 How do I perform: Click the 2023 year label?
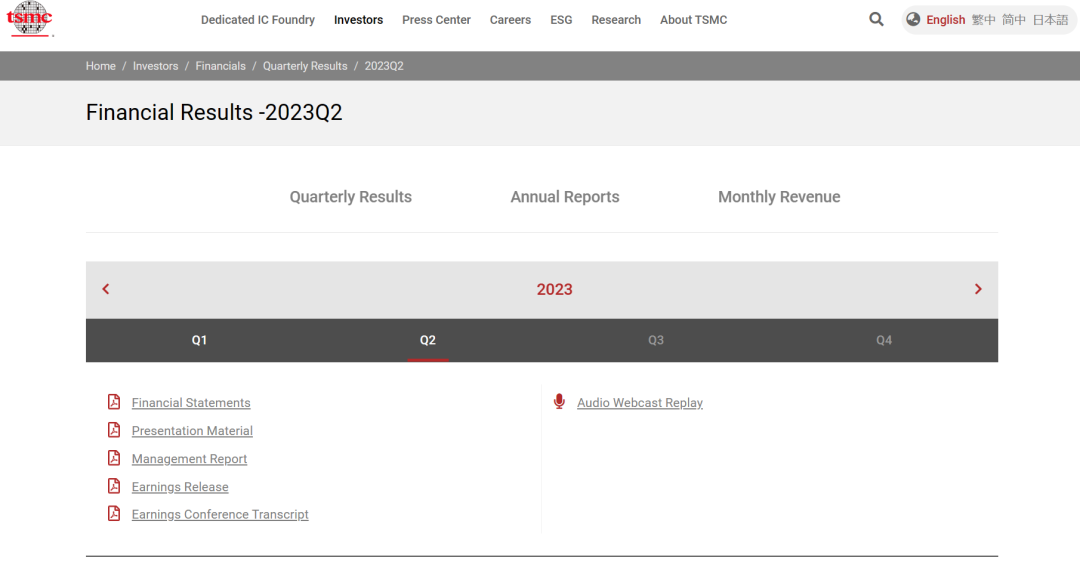[554, 289]
